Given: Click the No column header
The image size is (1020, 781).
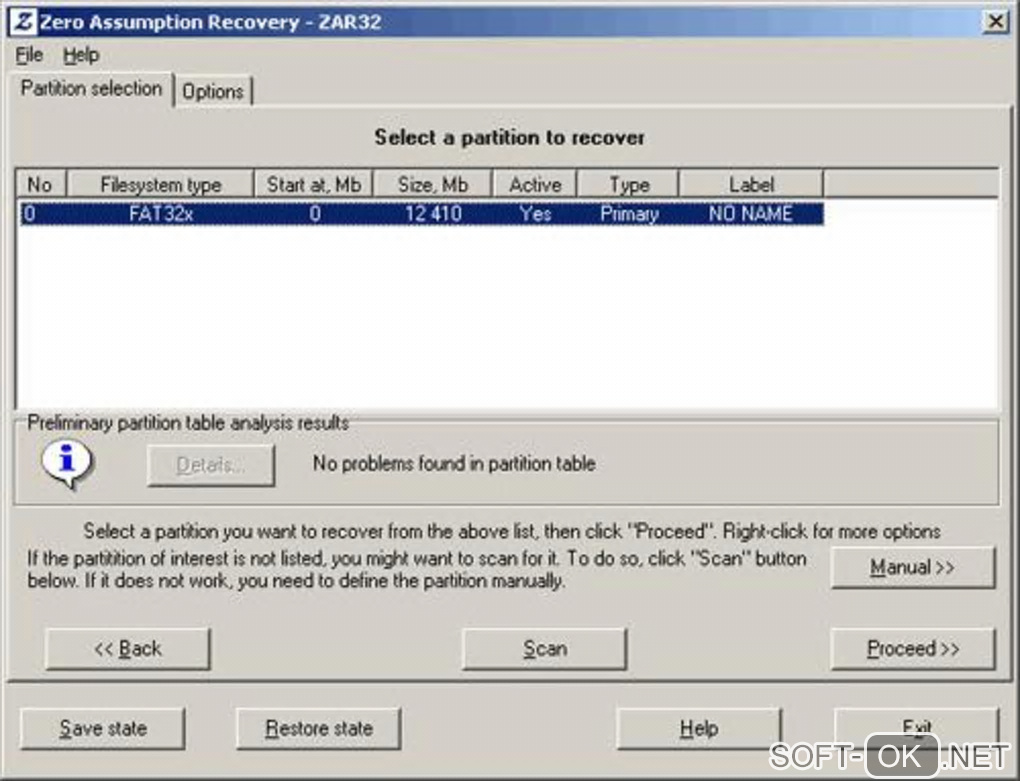Looking at the screenshot, I should point(40,185).
